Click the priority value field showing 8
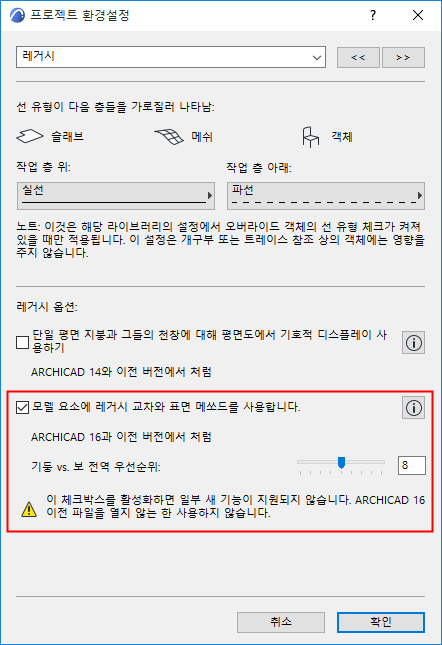 point(412,465)
